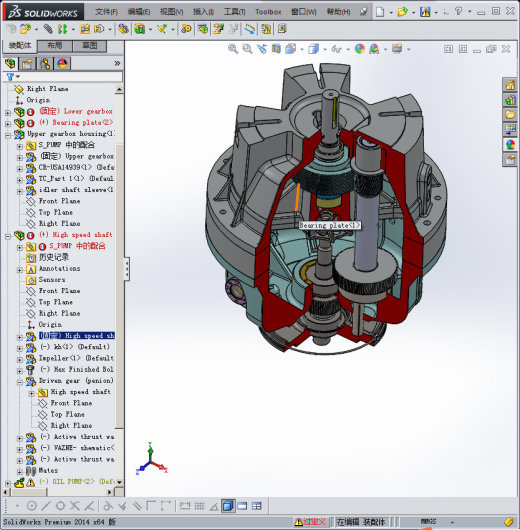Click the Zoom to Fit magnifier icon

233,49
